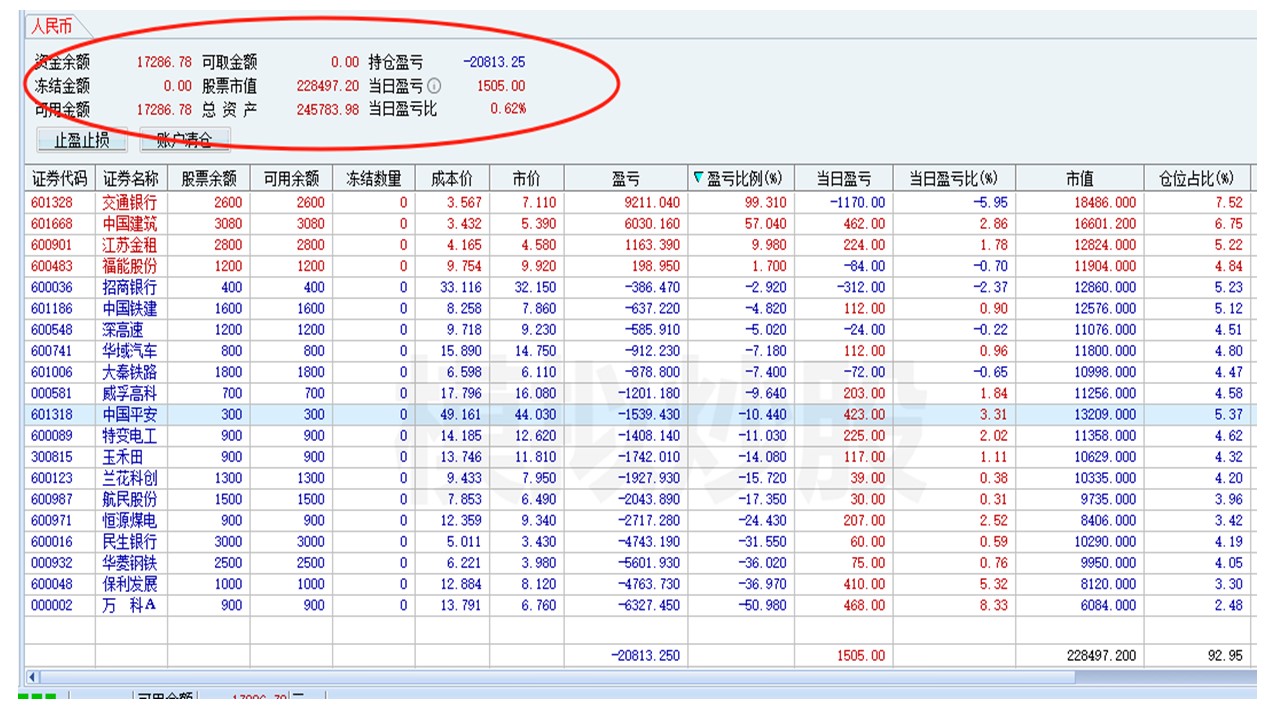Click stock code 600548
Image resolution: width=1280 pixels, height=720 pixels.
(x=52, y=330)
